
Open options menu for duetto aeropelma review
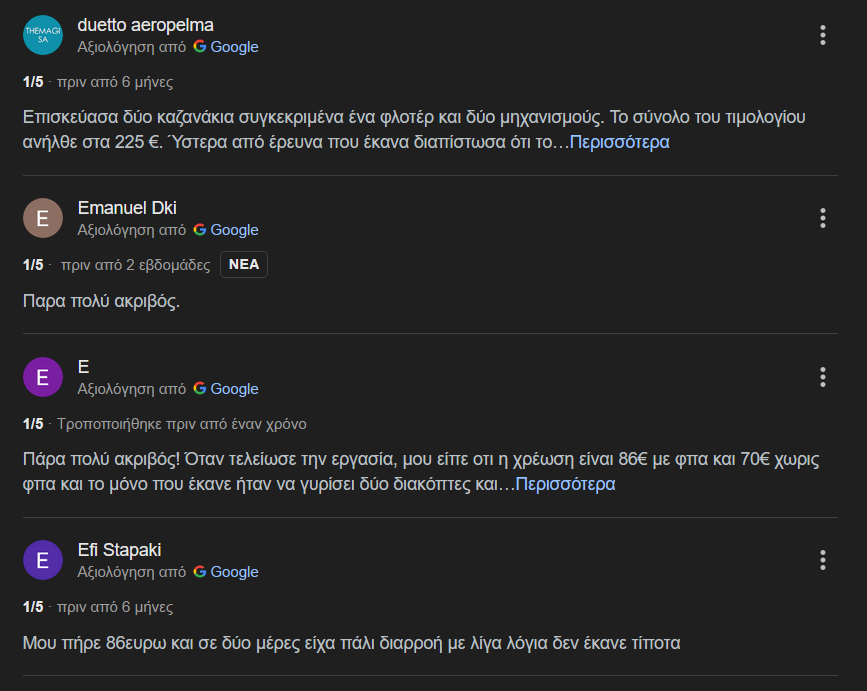tap(823, 35)
